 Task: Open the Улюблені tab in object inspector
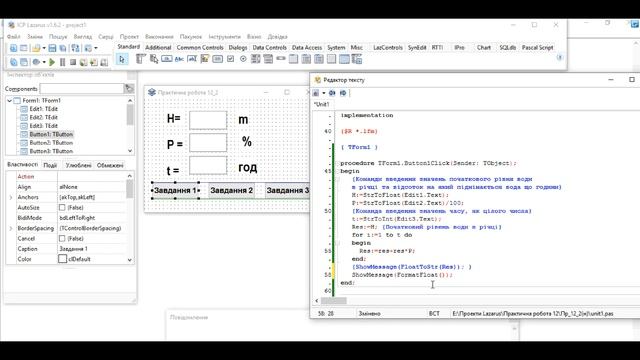tap(78, 165)
